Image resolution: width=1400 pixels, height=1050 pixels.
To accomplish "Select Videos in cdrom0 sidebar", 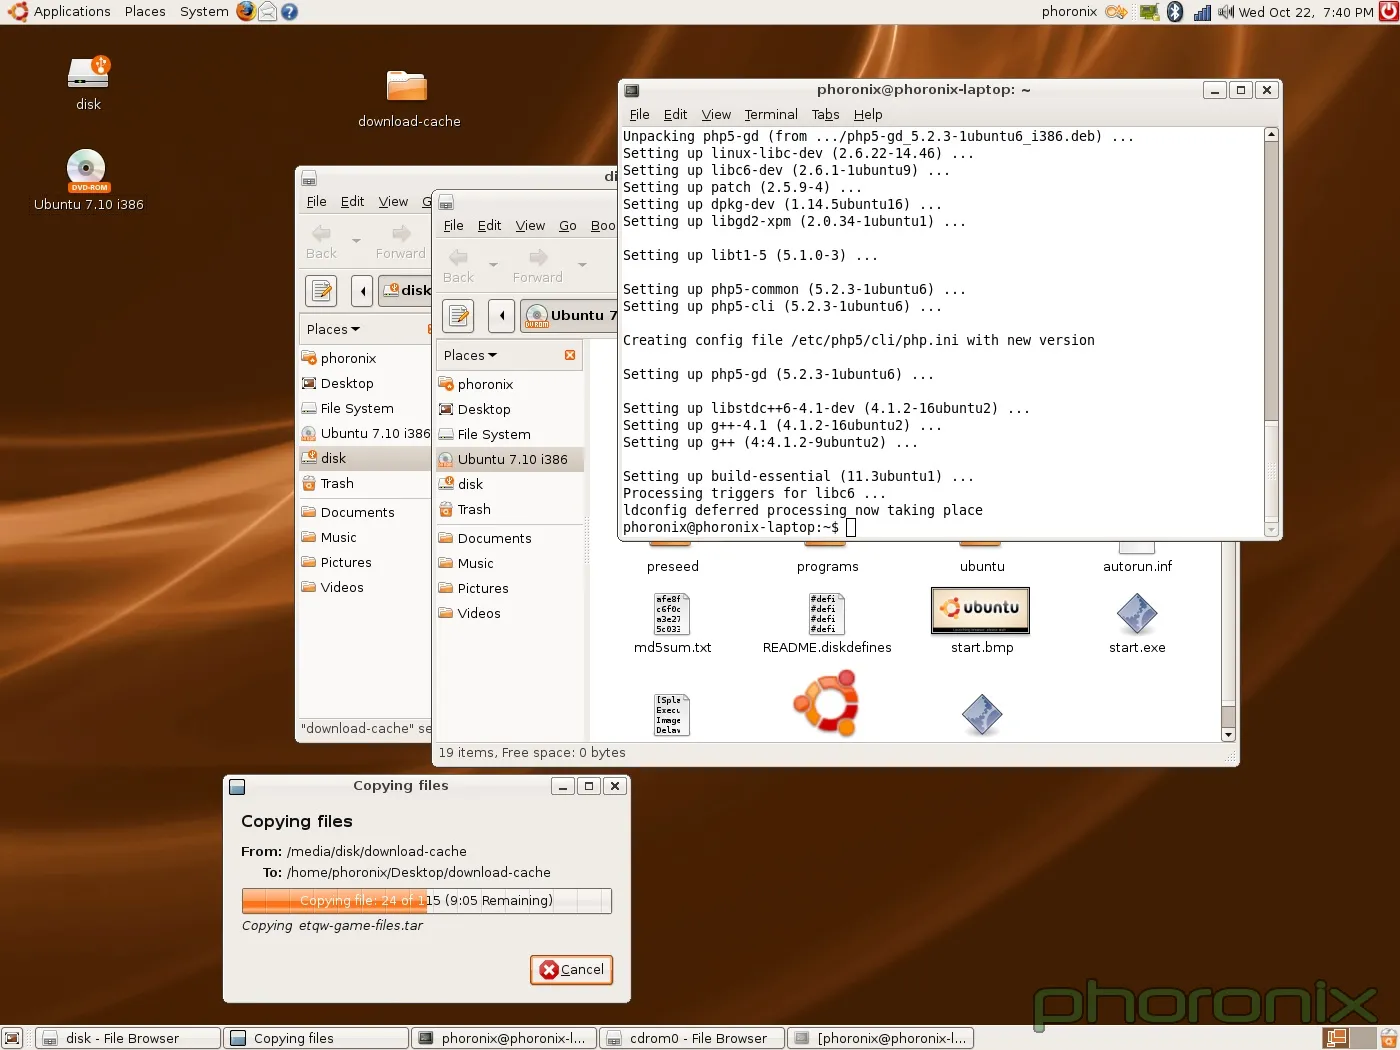I will click(x=510, y=613).
